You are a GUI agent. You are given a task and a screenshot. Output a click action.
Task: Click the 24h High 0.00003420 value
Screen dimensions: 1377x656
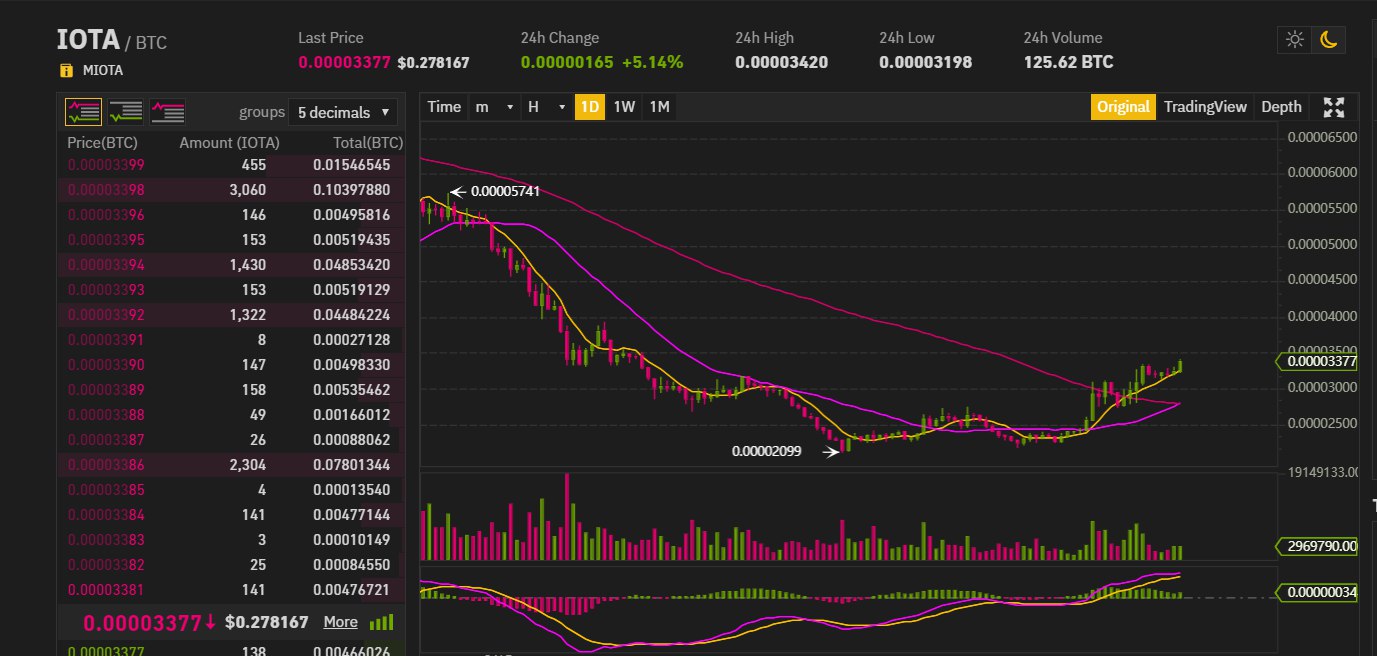781,62
